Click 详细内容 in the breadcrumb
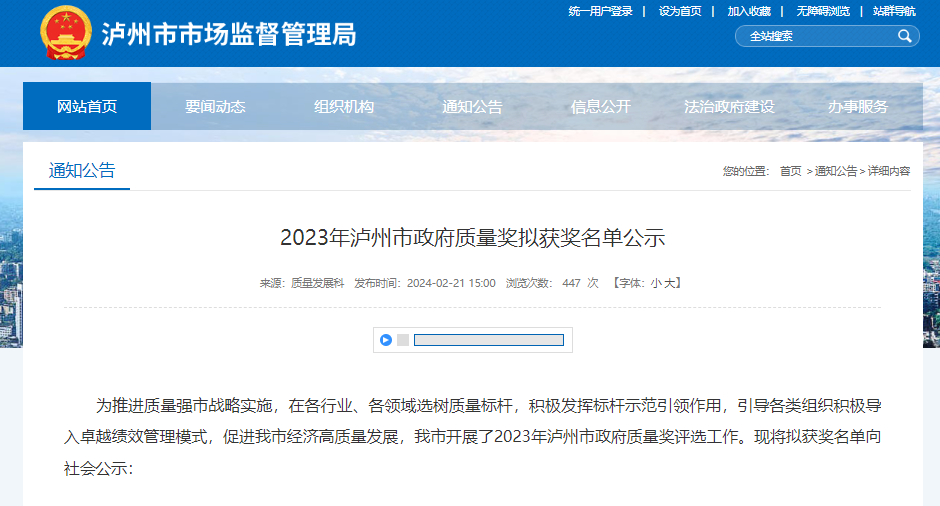This screenshot has width=940, height=506. click(888, 171)
